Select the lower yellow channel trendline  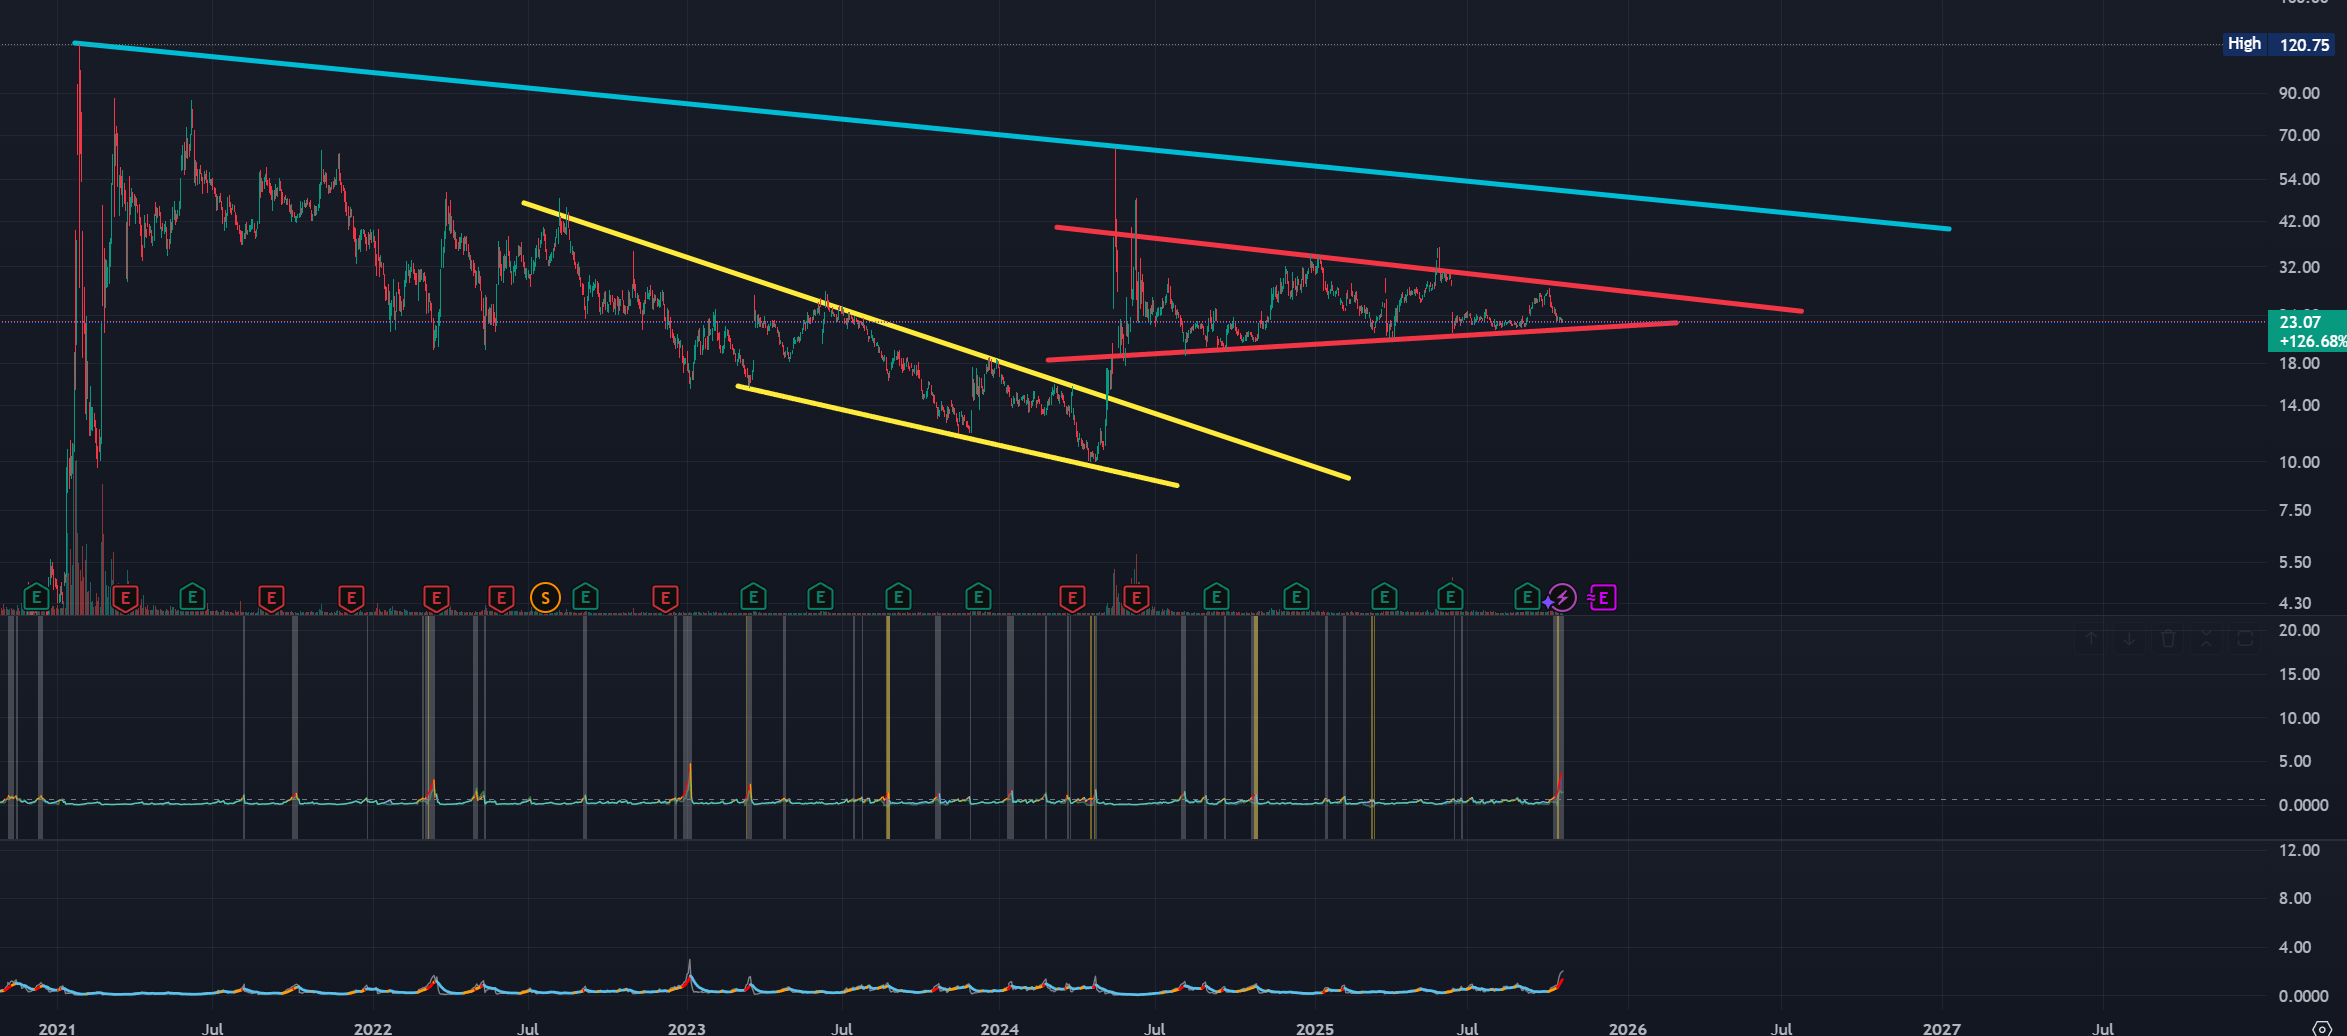pos(957,436)
